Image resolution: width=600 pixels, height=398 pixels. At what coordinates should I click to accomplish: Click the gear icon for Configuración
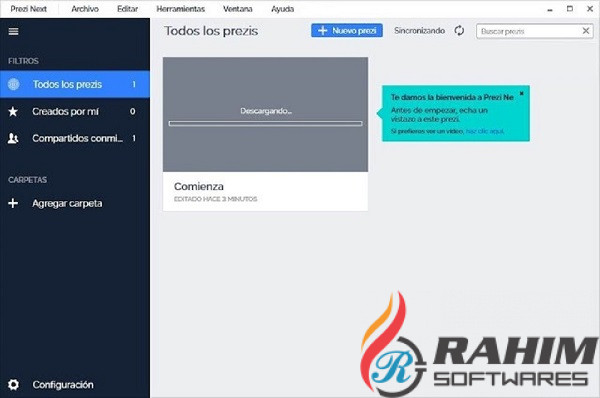pyautogui.click(x=13, y=385)
